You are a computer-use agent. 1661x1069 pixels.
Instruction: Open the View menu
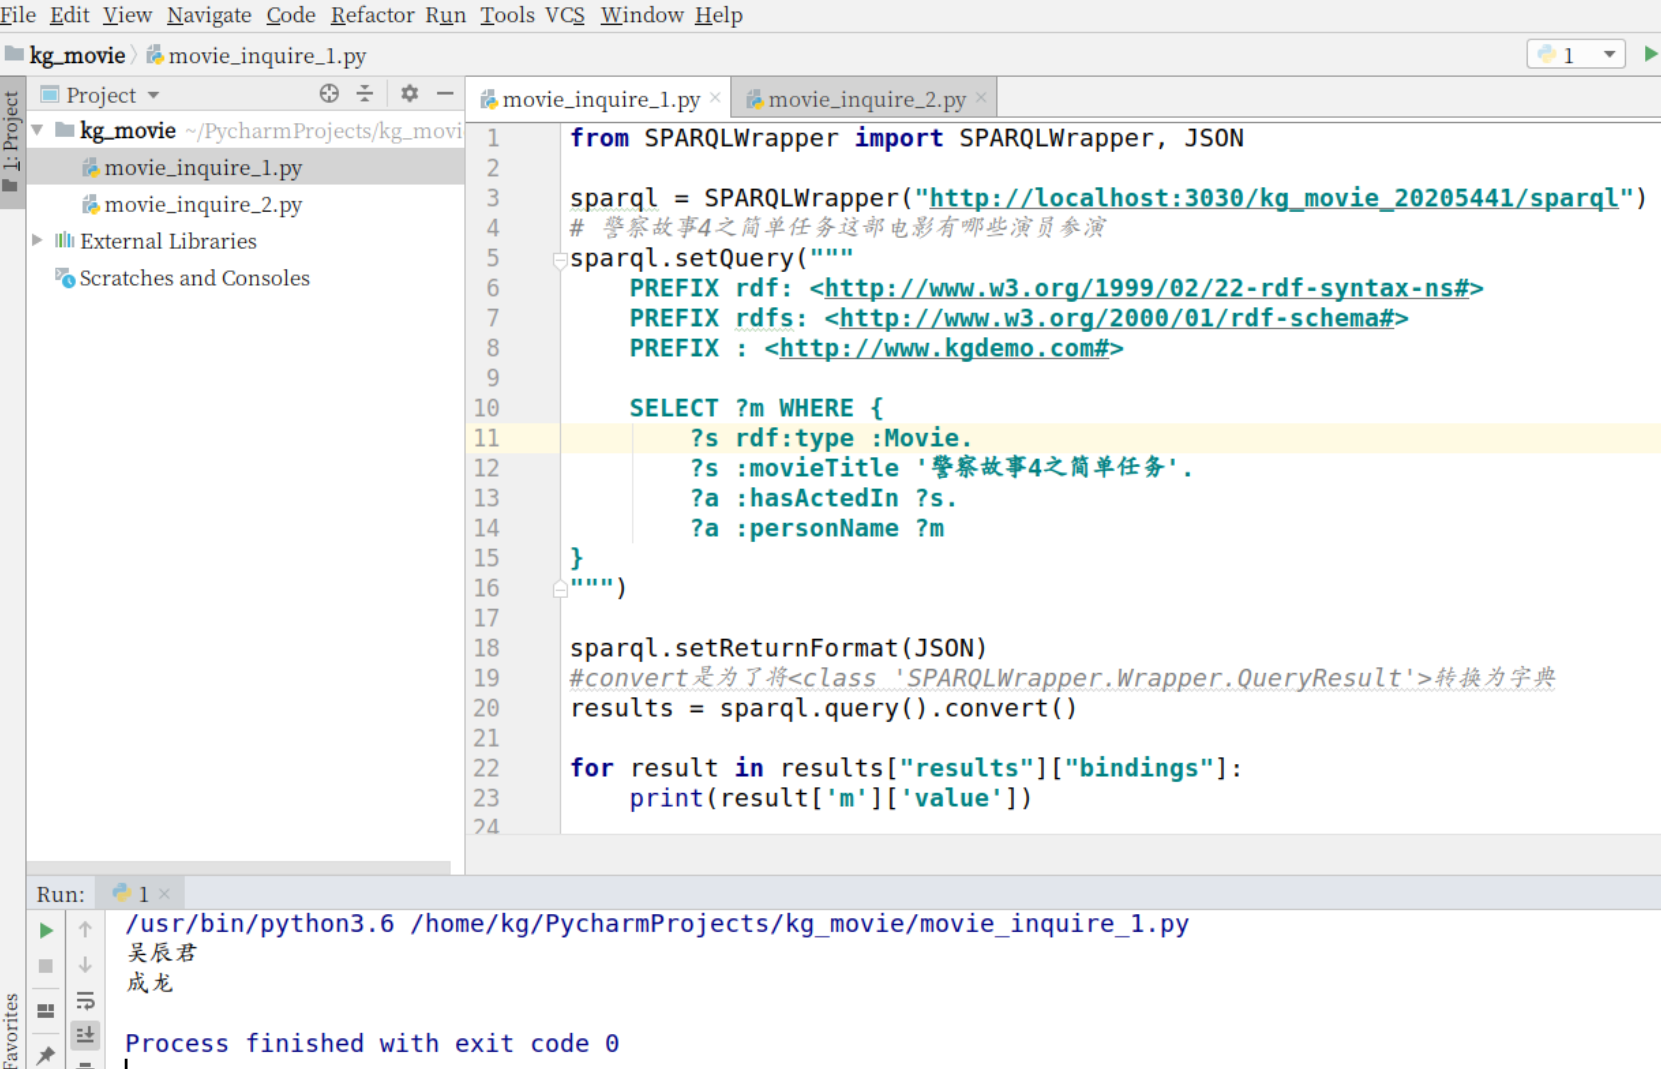[x=128, y=15]
